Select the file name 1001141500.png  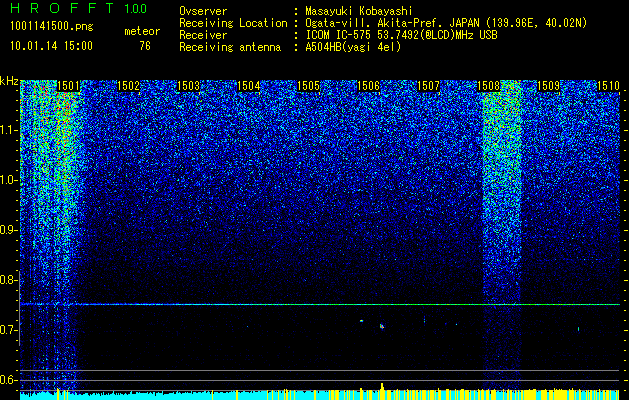click(52, 27)
